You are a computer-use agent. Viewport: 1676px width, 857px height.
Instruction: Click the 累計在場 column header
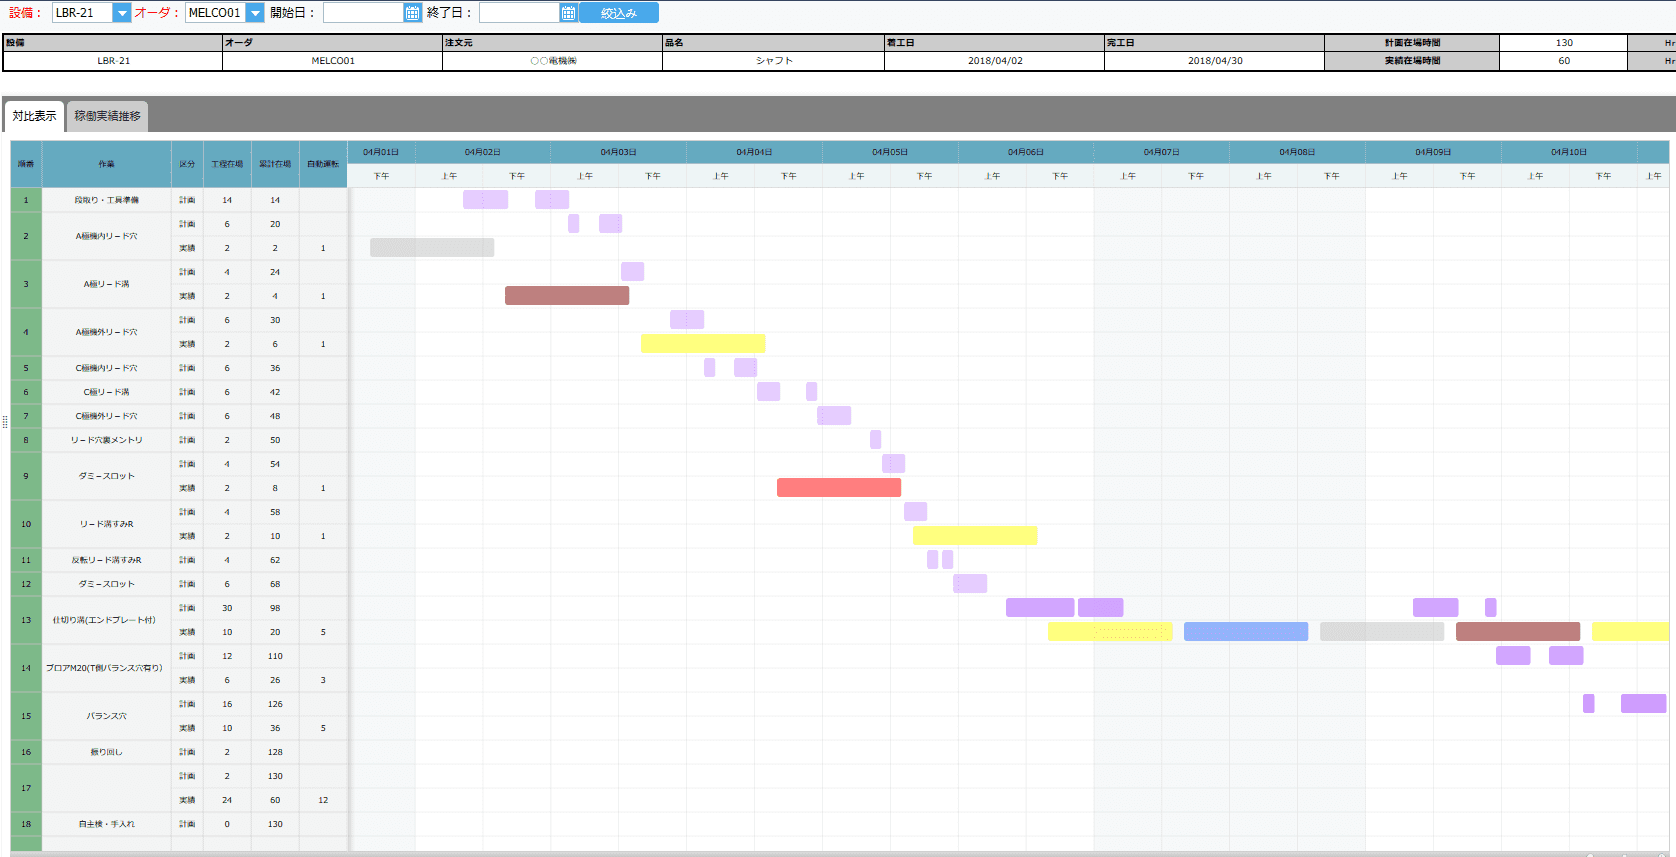pos(275,164)
